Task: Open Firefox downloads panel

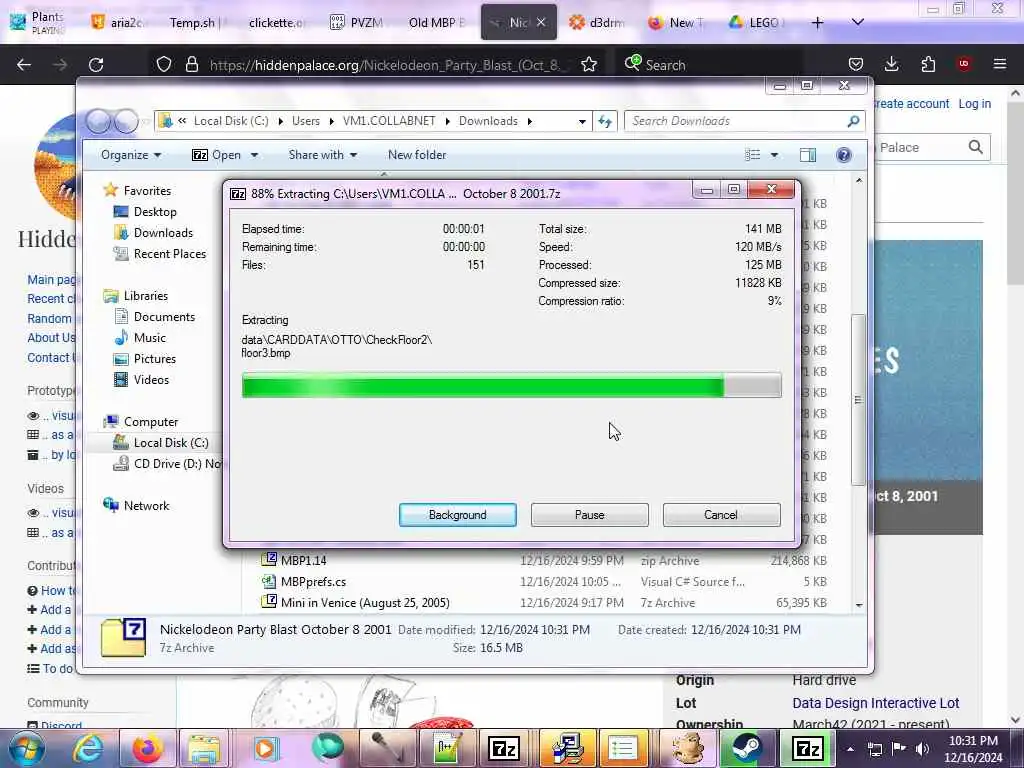Action: (891, 64)
